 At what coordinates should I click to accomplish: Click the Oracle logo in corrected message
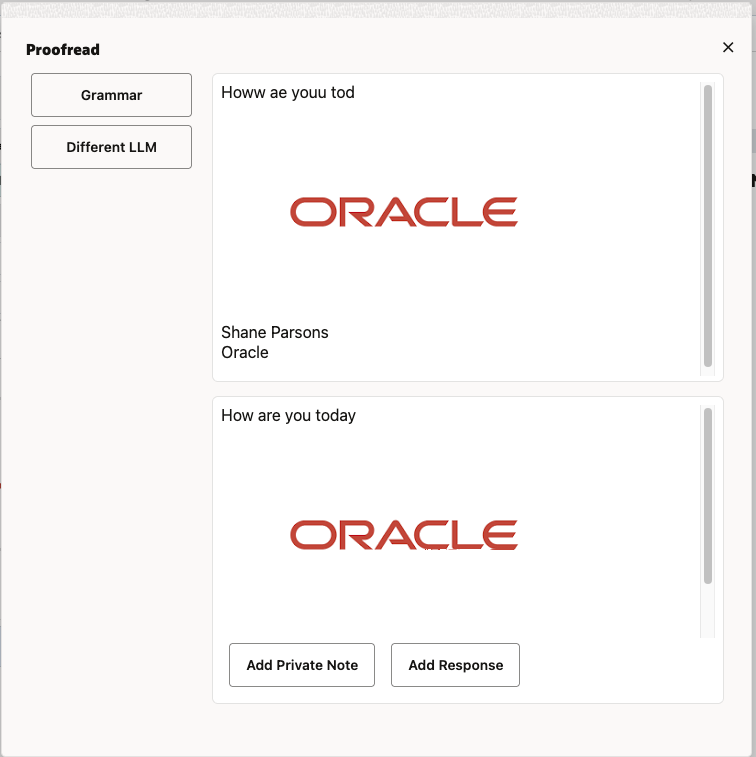coord(404,535)
